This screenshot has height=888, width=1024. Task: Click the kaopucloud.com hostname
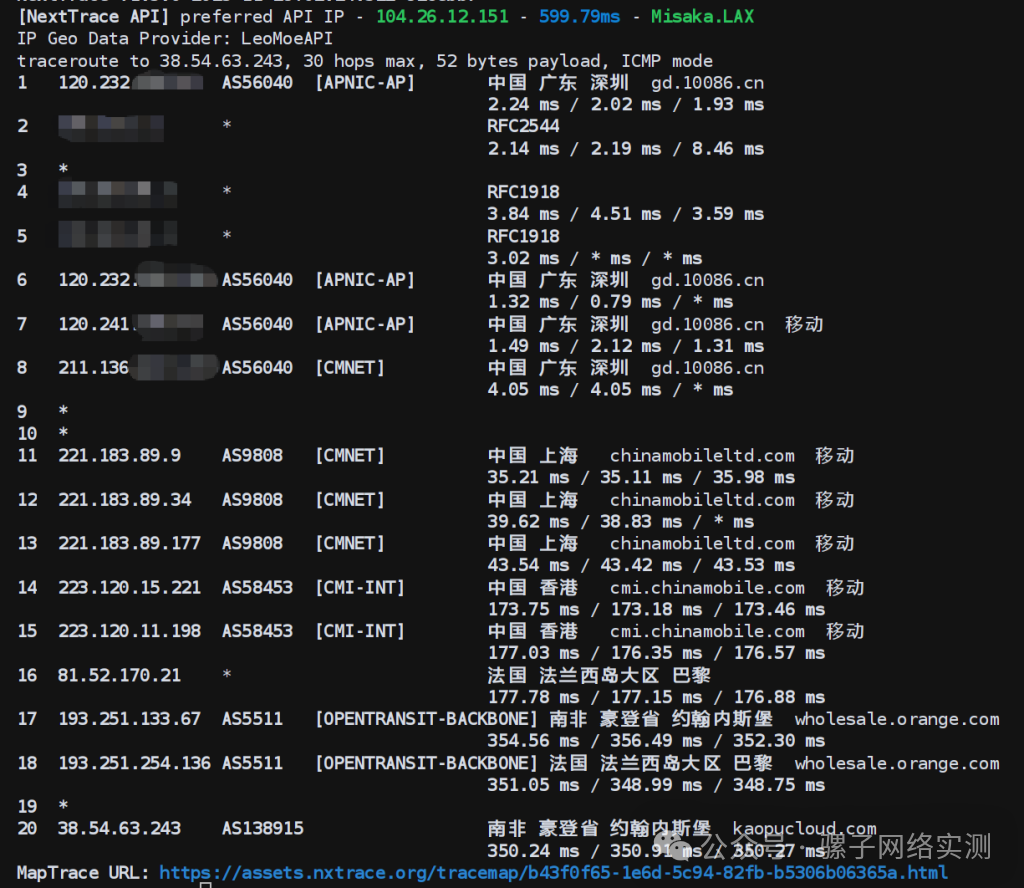coord(804,828)
